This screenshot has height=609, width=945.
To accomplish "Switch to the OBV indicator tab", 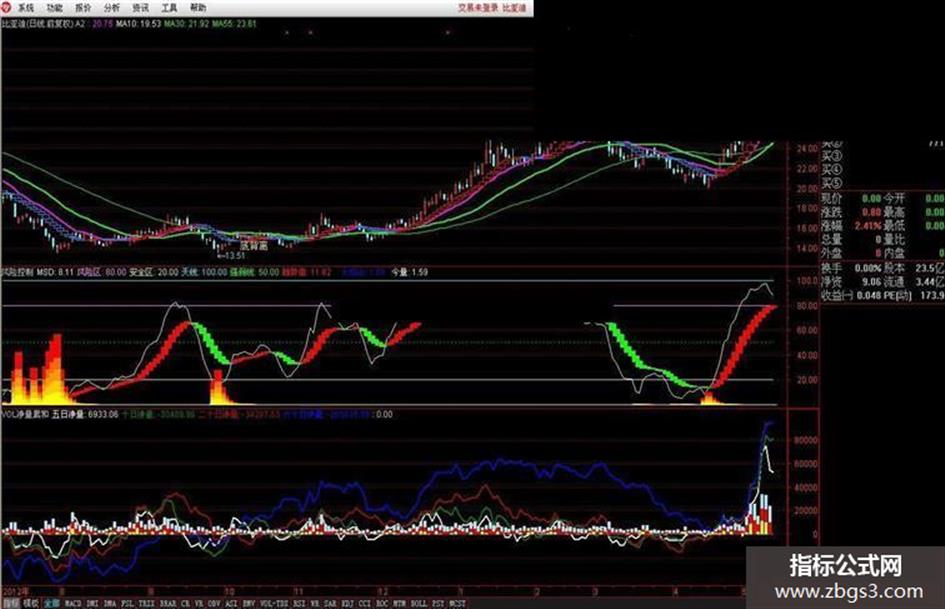I will (214, 603).
